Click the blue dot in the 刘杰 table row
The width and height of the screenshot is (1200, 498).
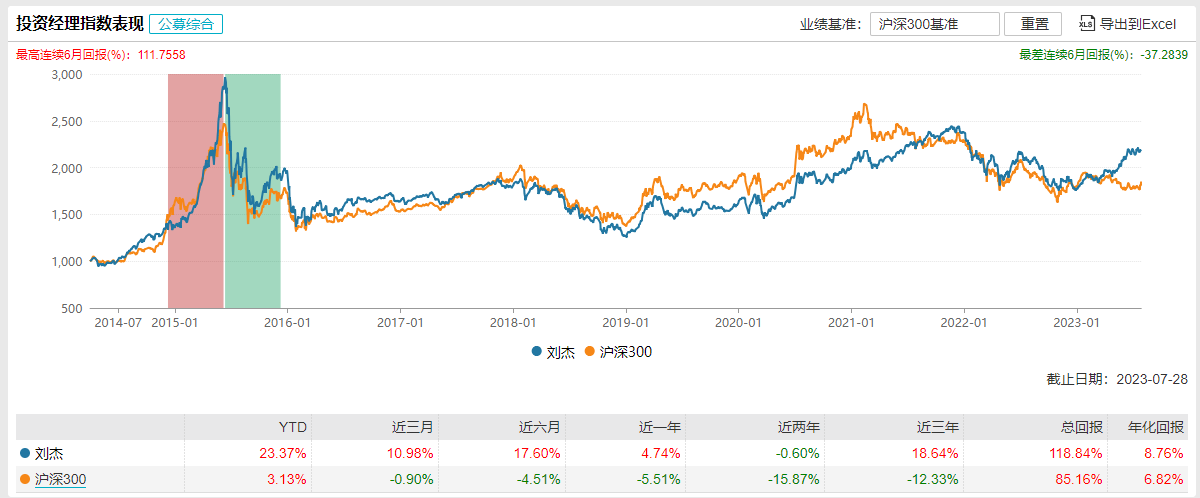point(25,453)
